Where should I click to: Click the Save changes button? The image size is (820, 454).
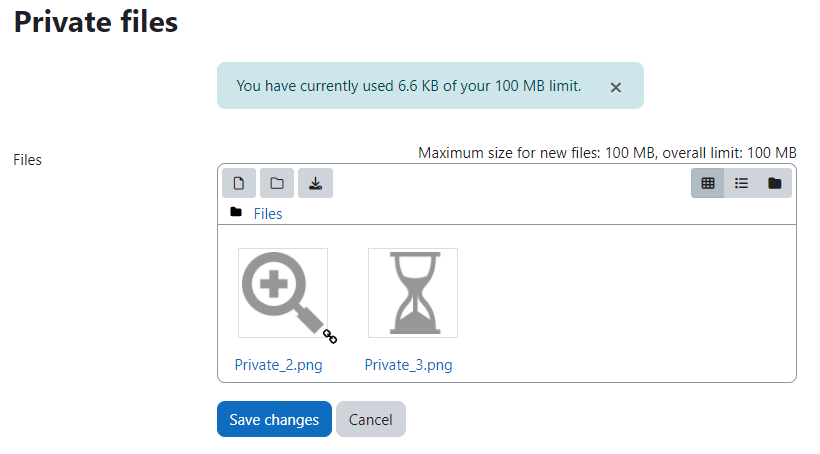click(275, 419)
